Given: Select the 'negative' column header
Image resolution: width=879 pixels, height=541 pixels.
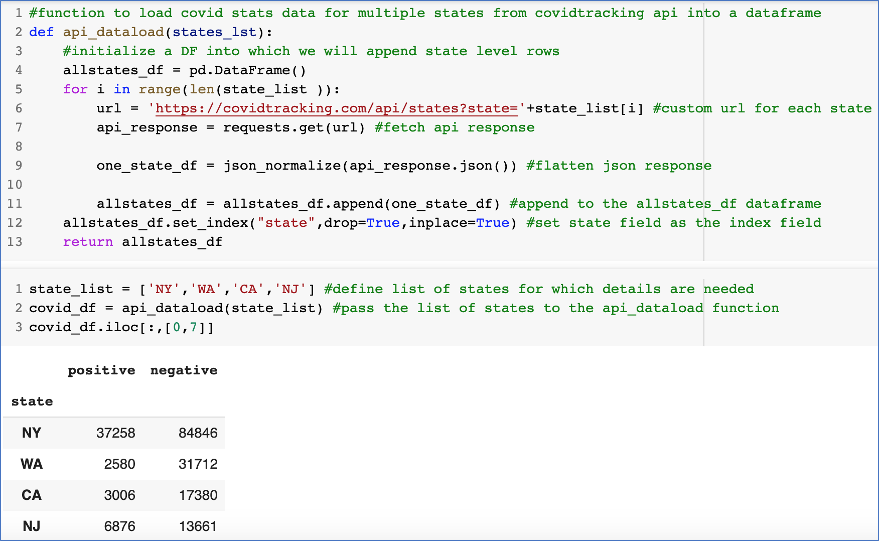Looking at the screenshot, I should point(184,370).
